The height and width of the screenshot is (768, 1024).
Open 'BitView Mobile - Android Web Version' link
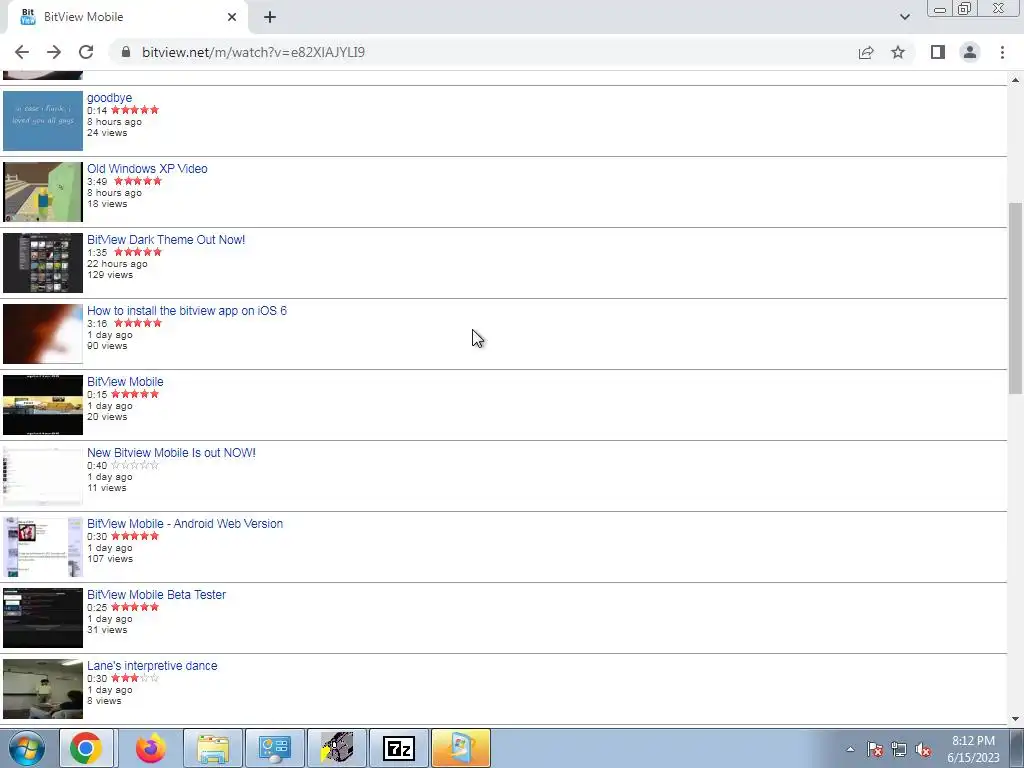pyautogui.click(x=185, y=524)
